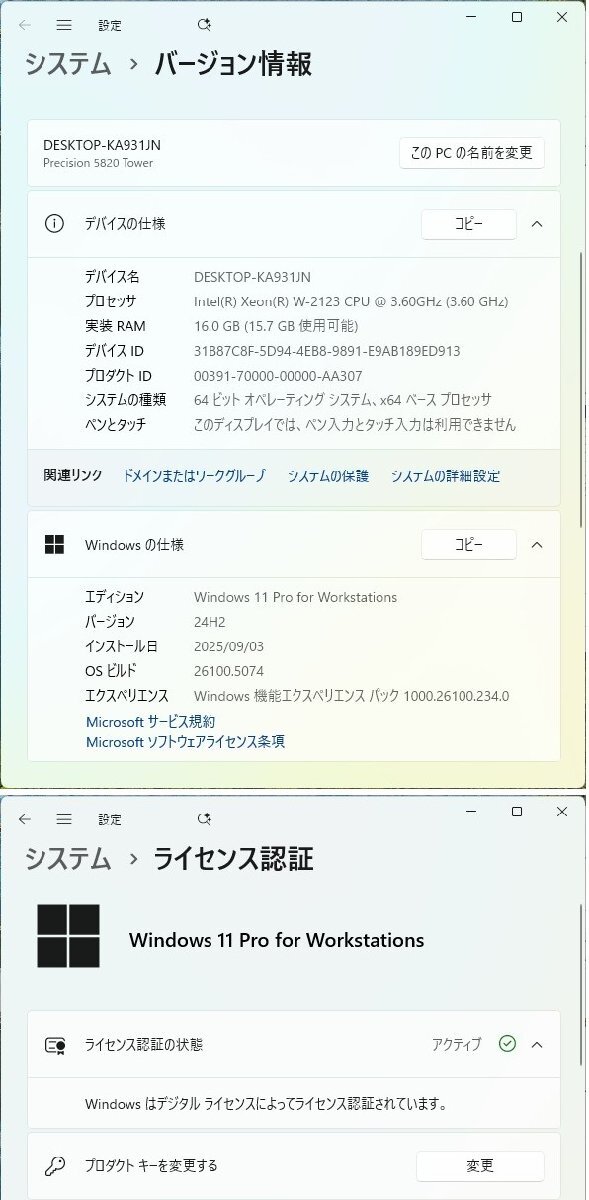The width and height of the screenshot is (589, 1200).
Task: Open Microsoft サービス規約 link
Action: (150, 721)
